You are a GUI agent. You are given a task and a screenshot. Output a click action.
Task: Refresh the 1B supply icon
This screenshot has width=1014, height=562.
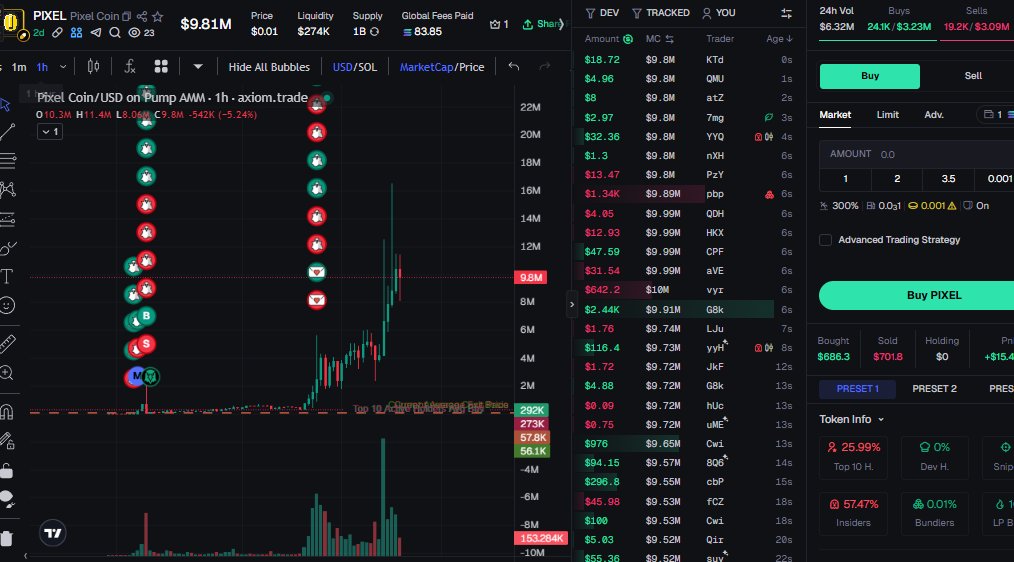[x=374, y=32]
